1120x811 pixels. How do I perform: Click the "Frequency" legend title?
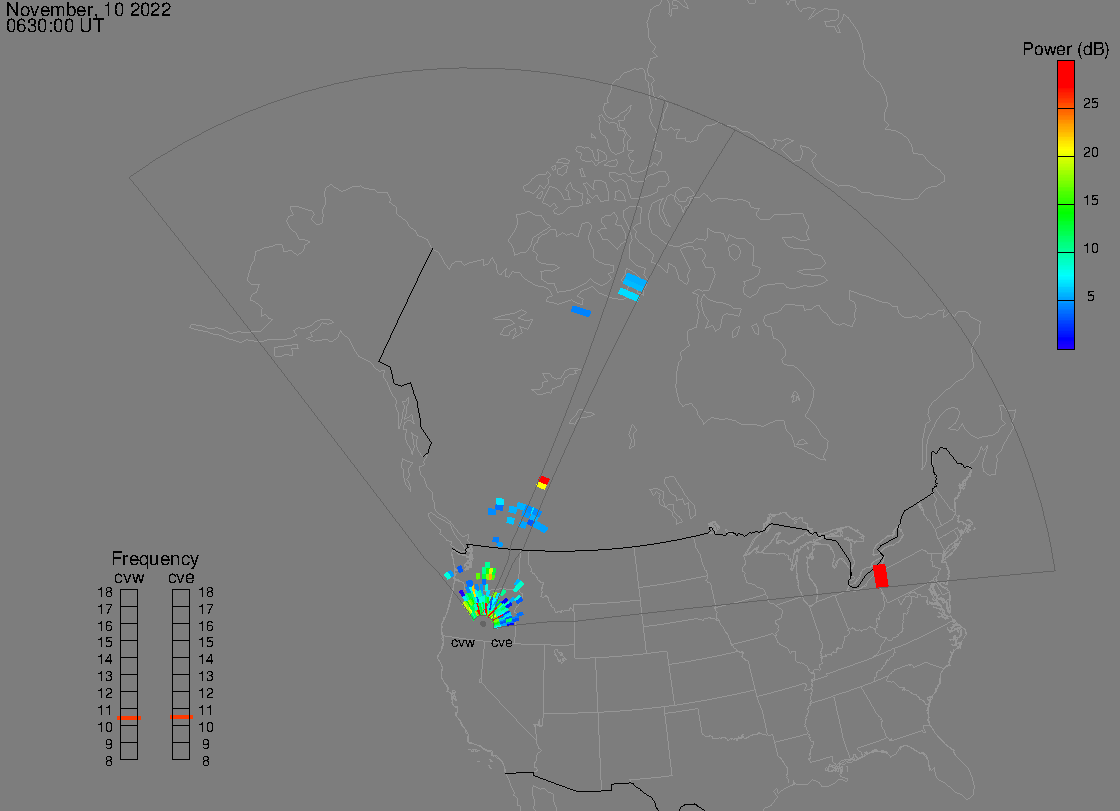point(155,559)
